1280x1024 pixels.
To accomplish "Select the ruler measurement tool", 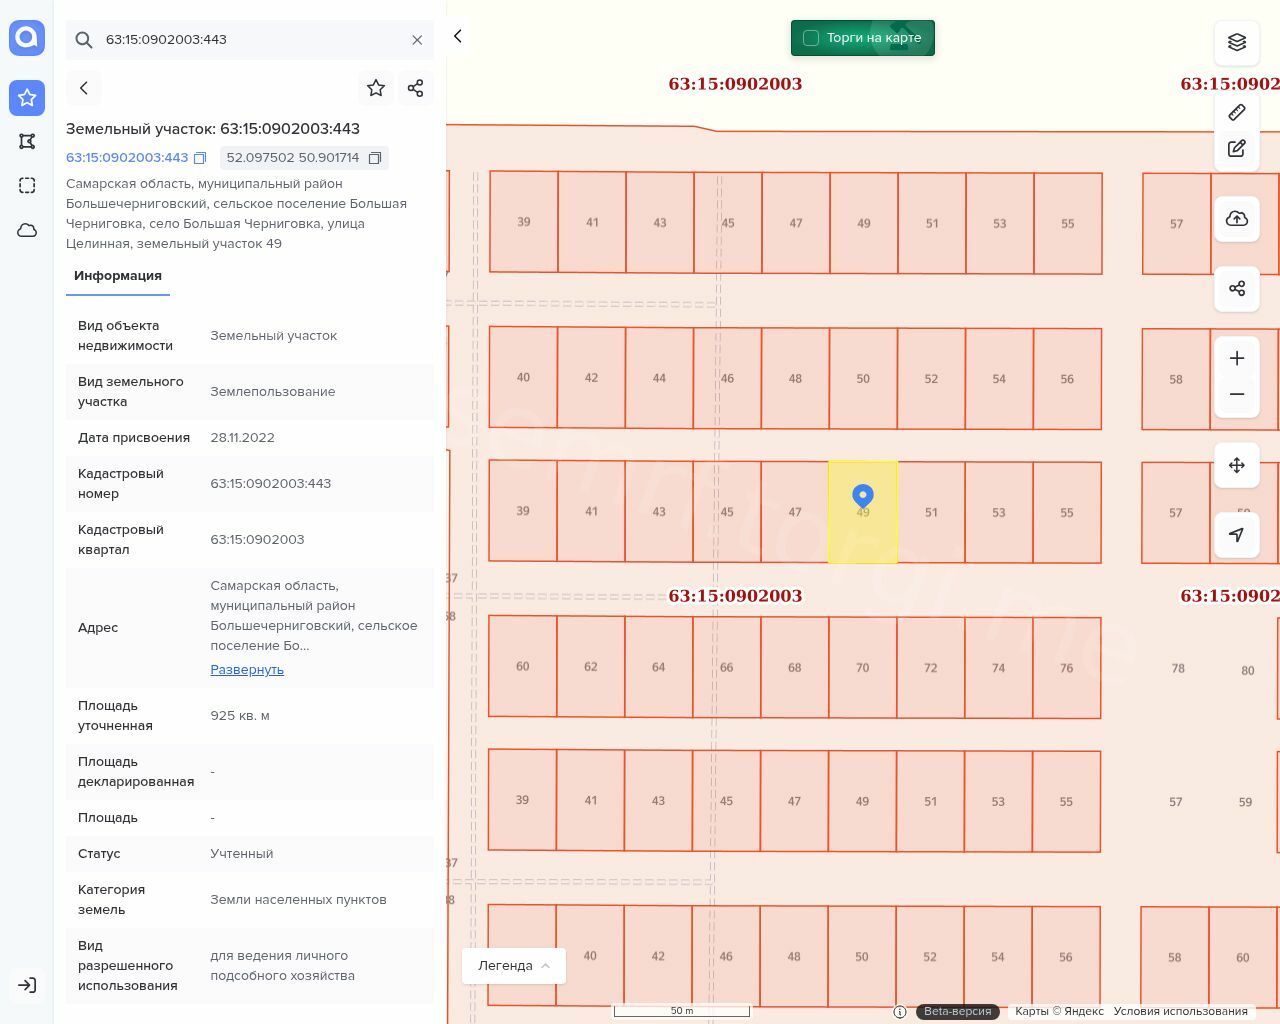I will [1237, 112].
